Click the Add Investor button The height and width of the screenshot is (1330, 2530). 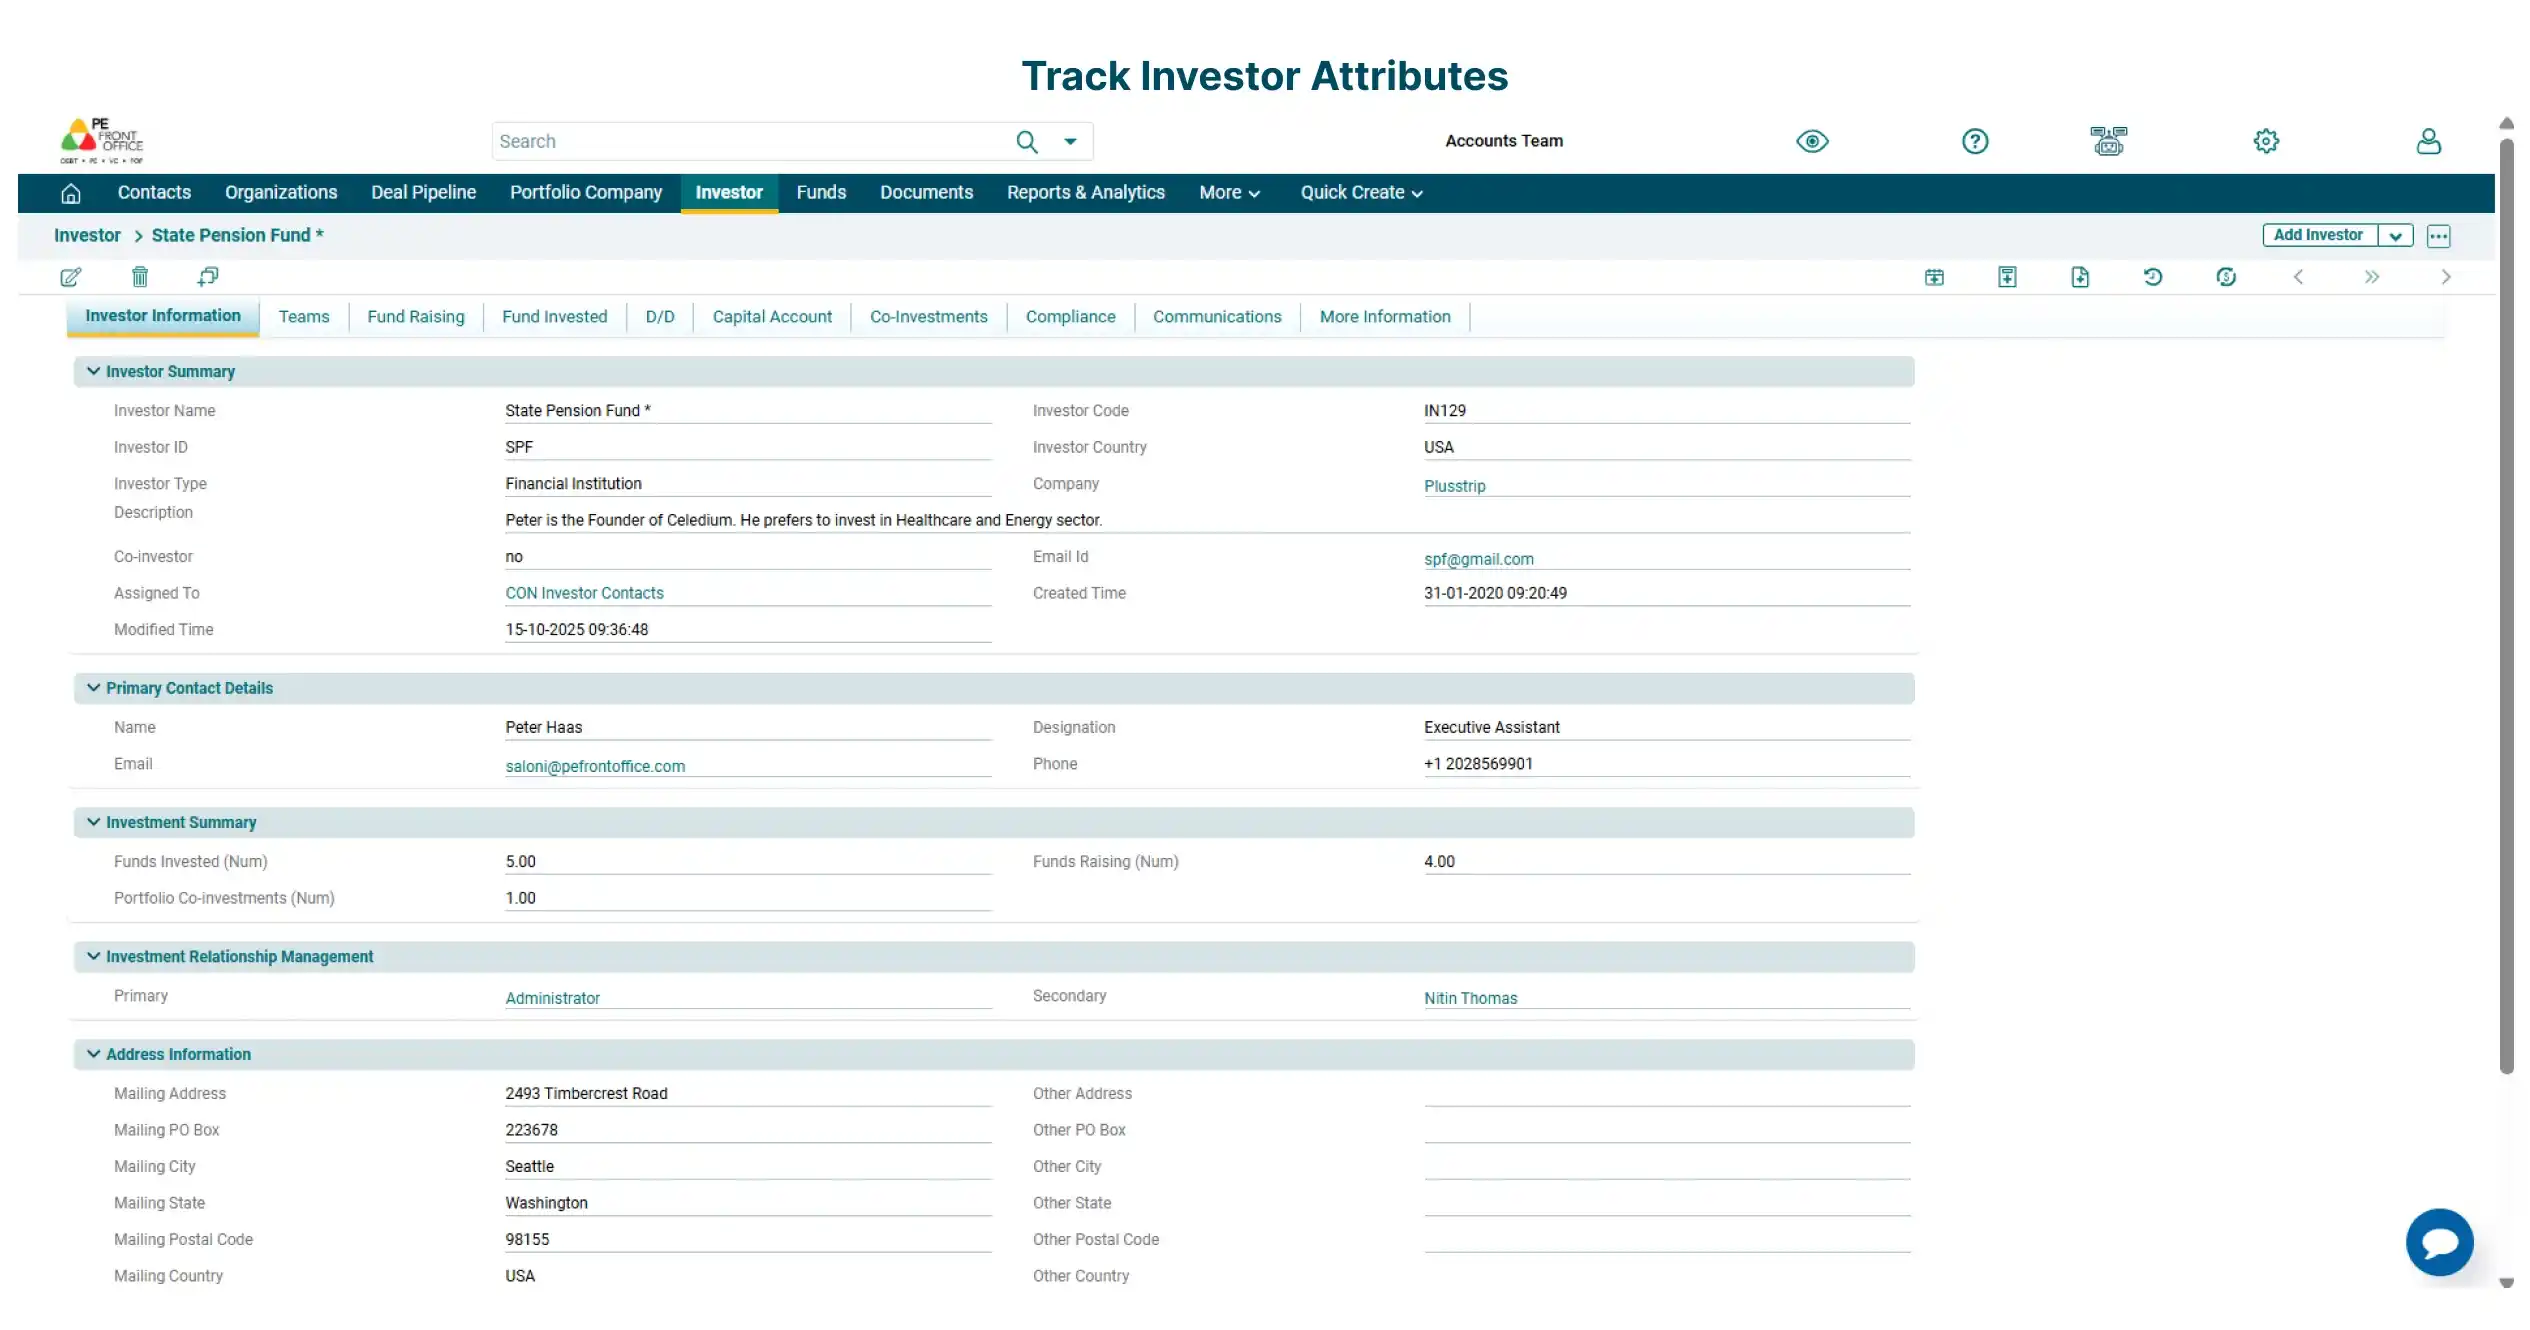[2317, 235]
